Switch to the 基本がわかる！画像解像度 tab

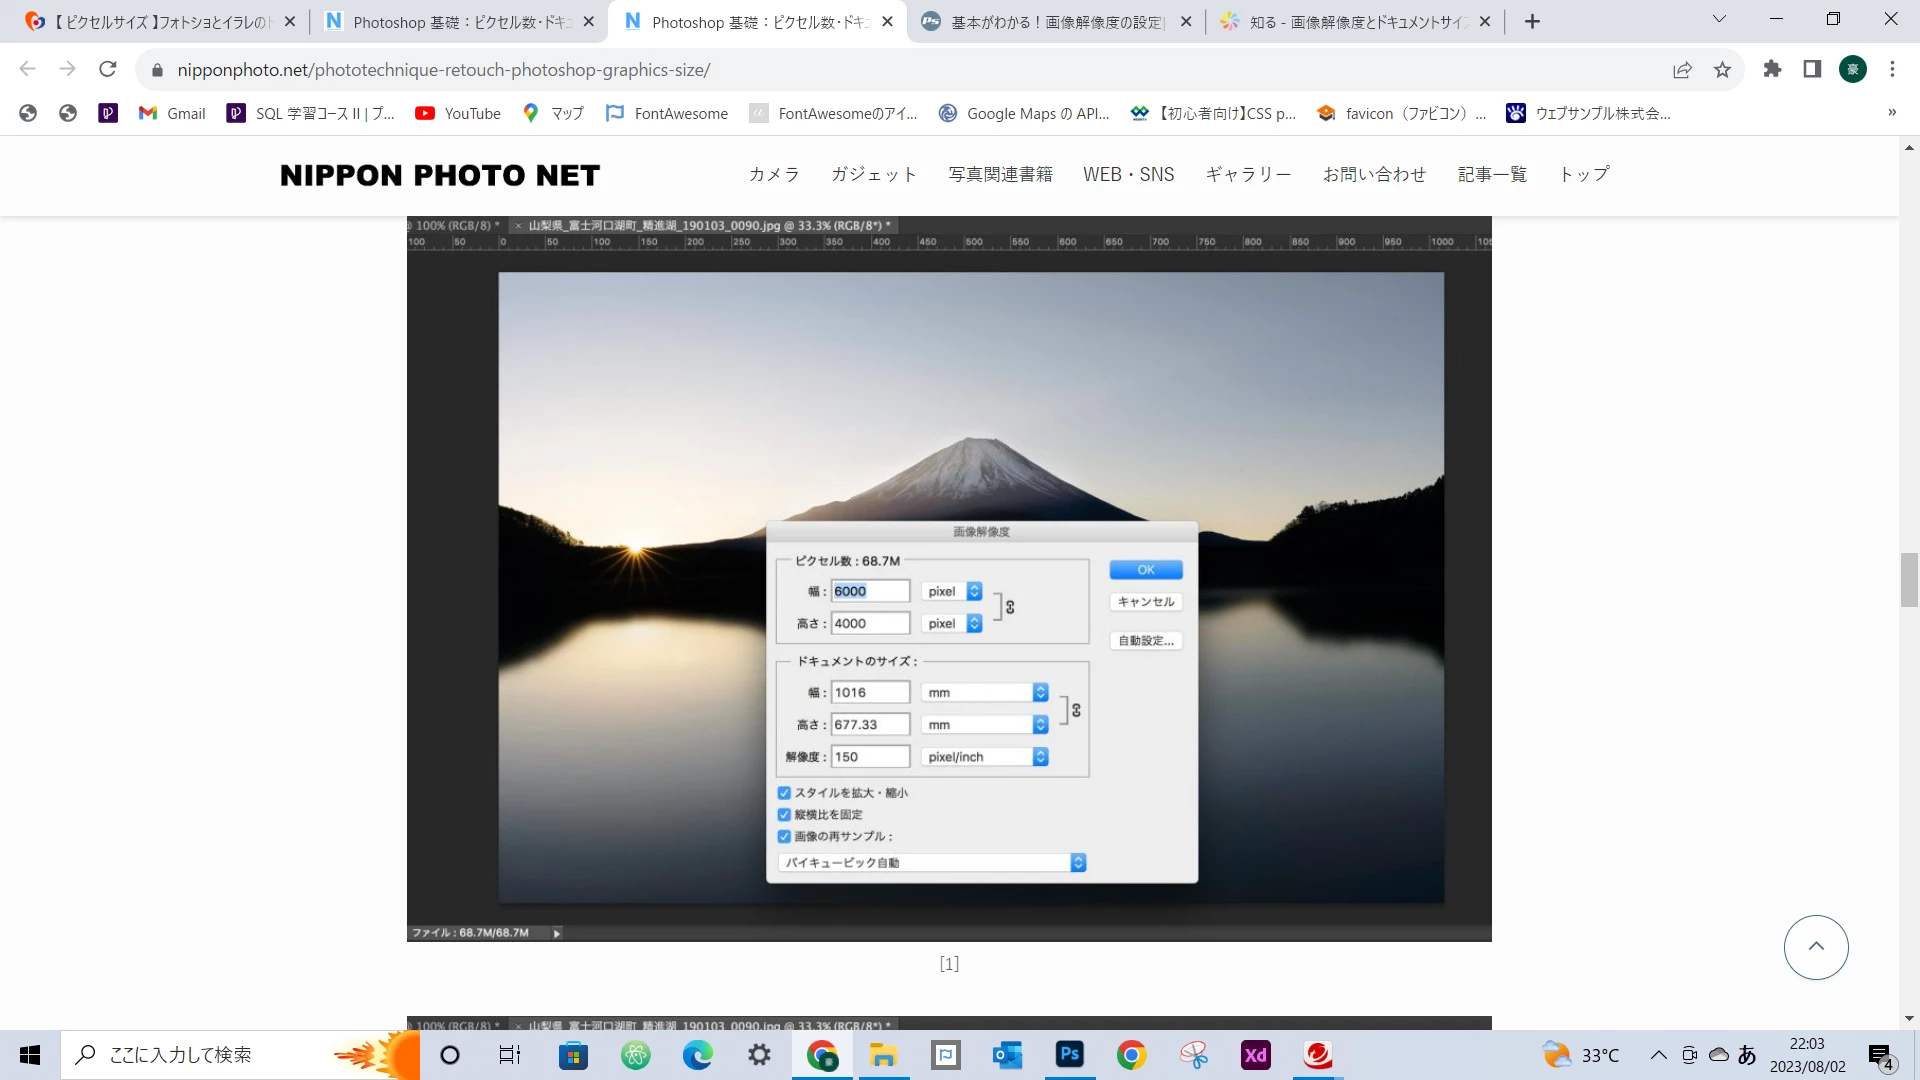pos(1056,21)
